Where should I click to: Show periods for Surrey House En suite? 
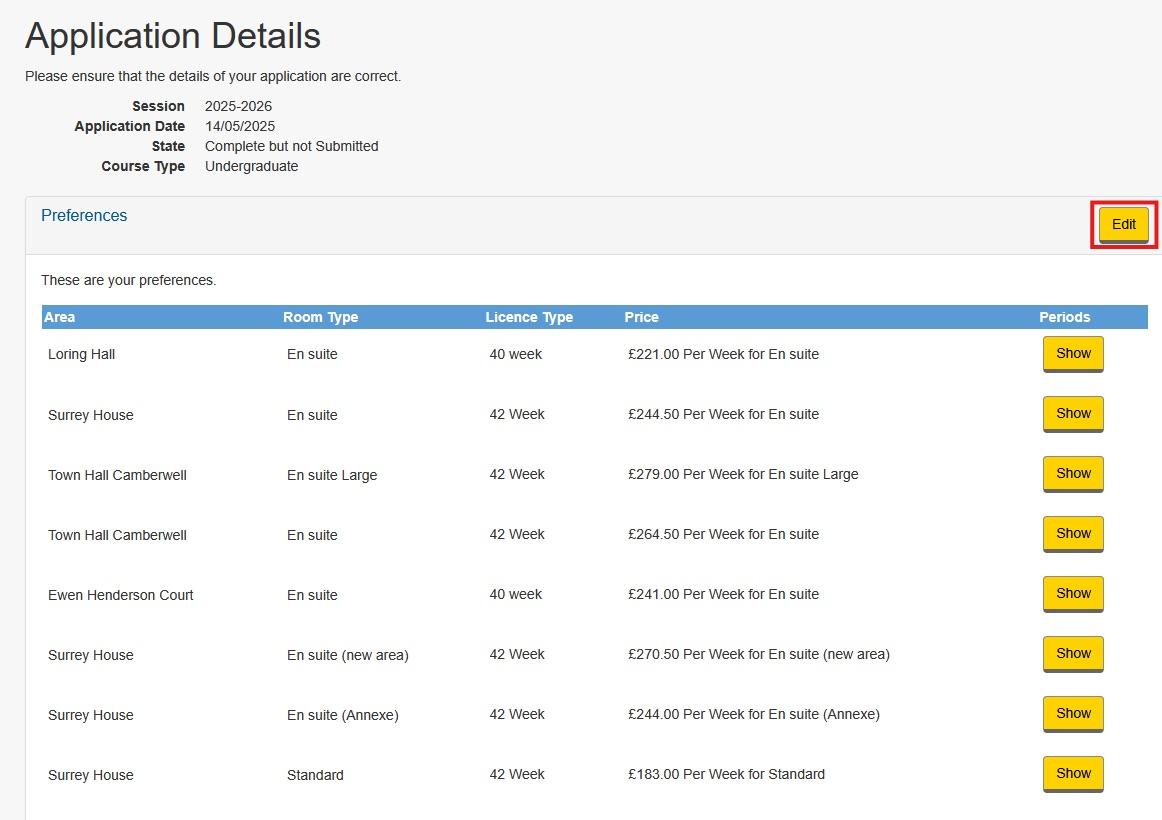(1072, 413)
